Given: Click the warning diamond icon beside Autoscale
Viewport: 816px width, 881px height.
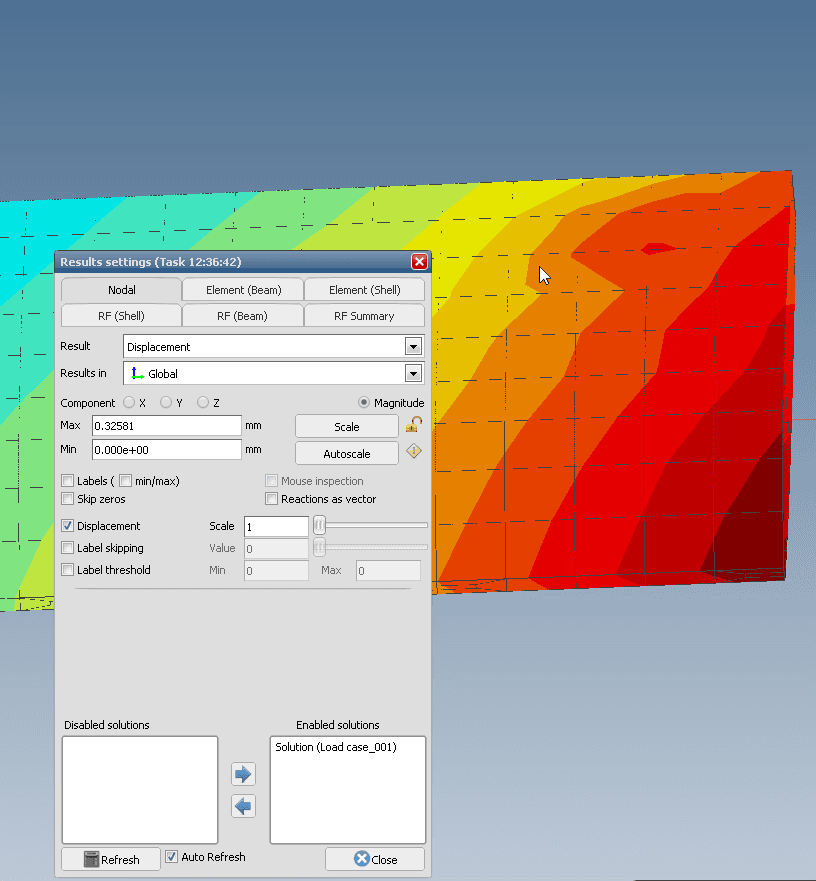Looking at the screenshot, I should (413, 452).
